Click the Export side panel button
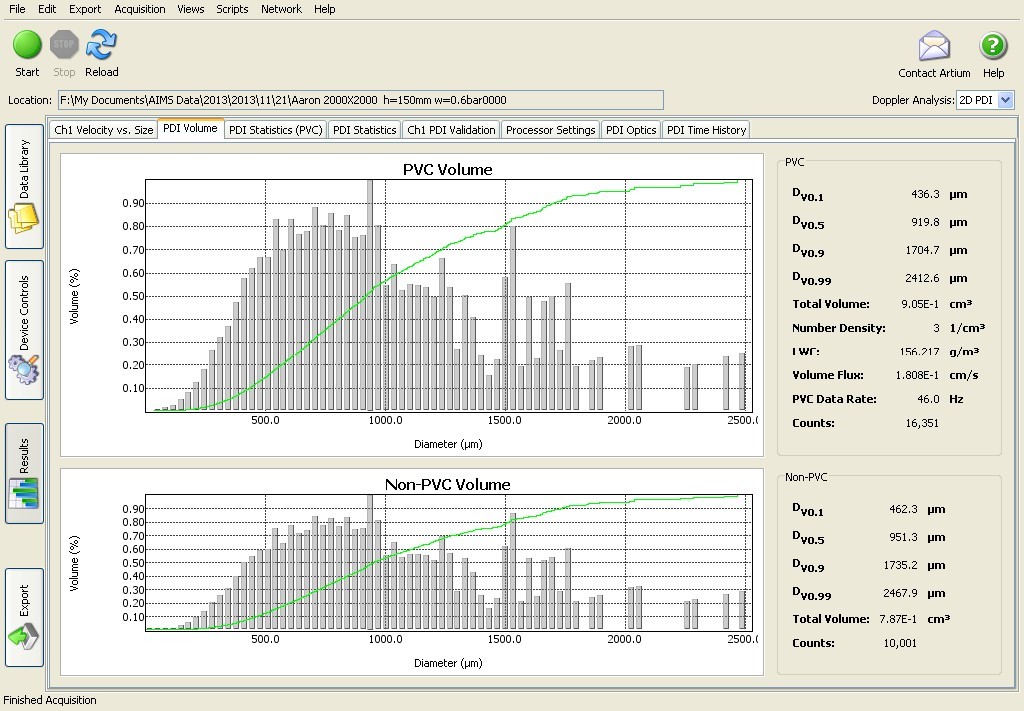 click(x=25, y=617)
